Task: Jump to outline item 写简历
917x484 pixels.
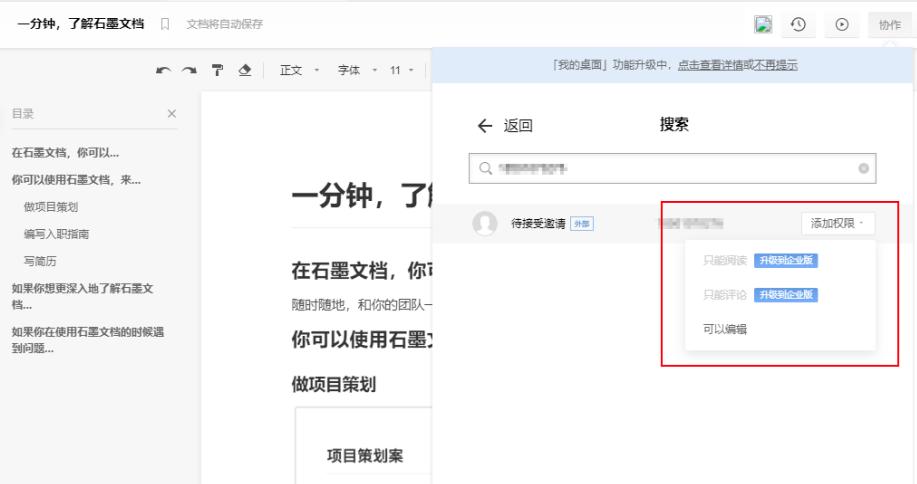Action: click(x=40, y=261)
